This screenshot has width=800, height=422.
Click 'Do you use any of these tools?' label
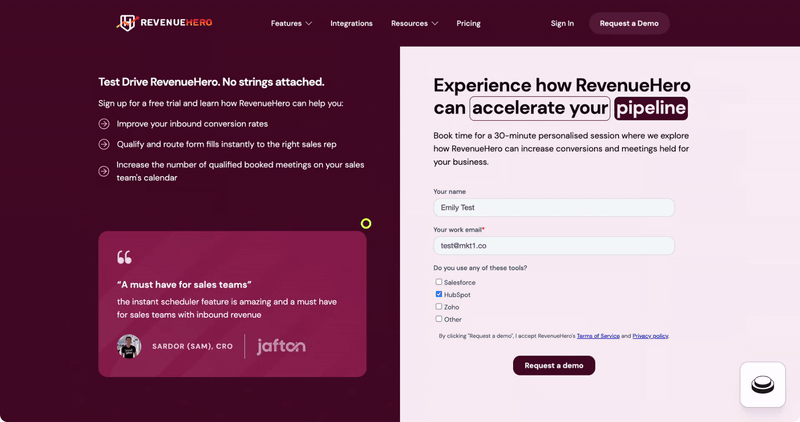[480, 268]
